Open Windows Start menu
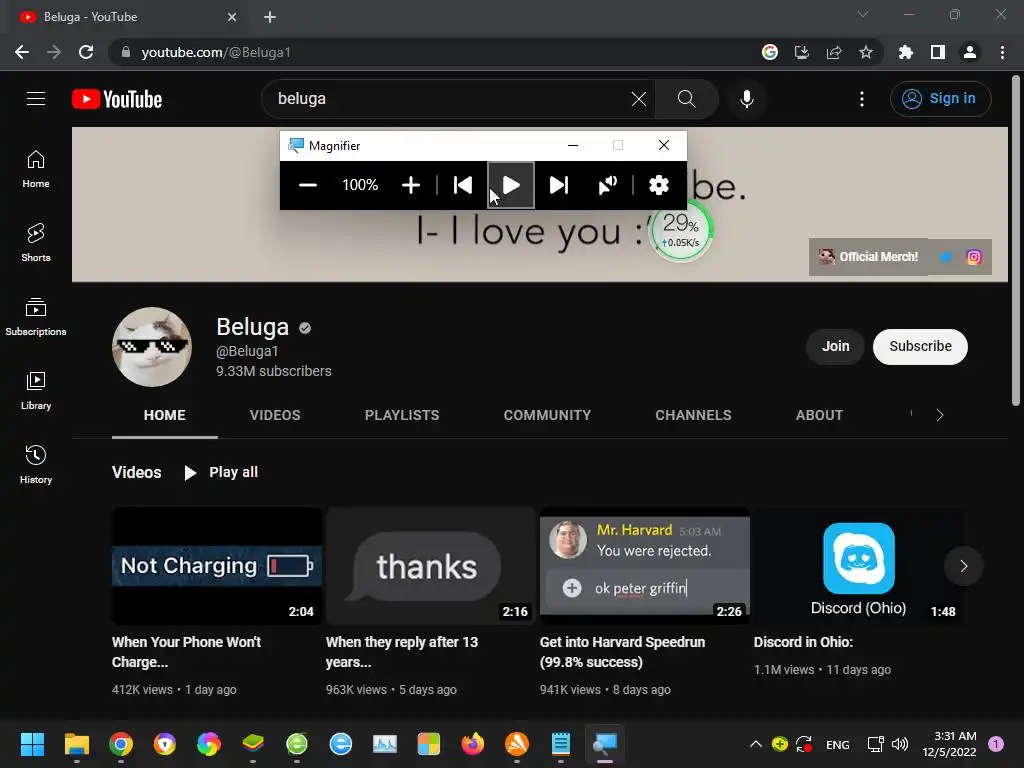Screen dimensions: 1024x768 point(32,744)
